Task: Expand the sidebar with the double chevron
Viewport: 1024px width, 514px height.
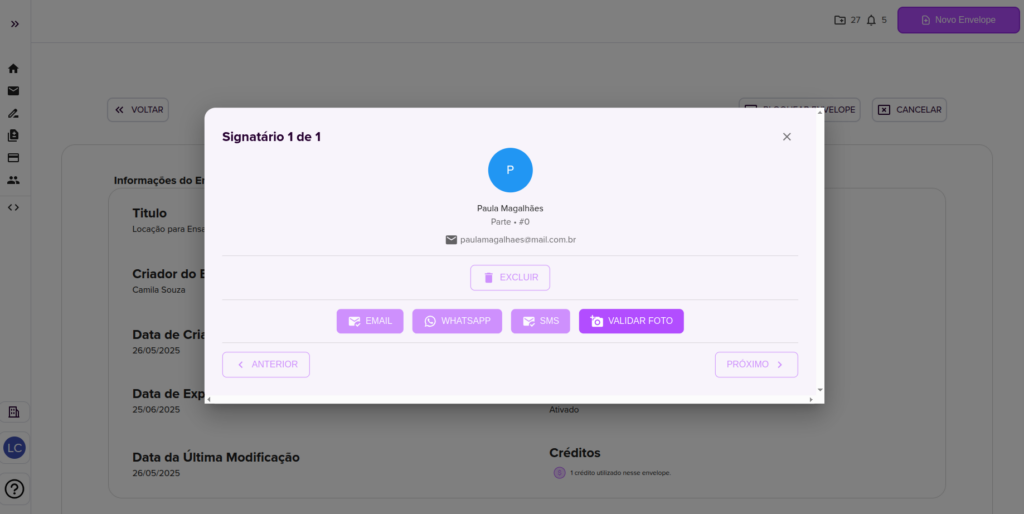Action: coord(15,23)
